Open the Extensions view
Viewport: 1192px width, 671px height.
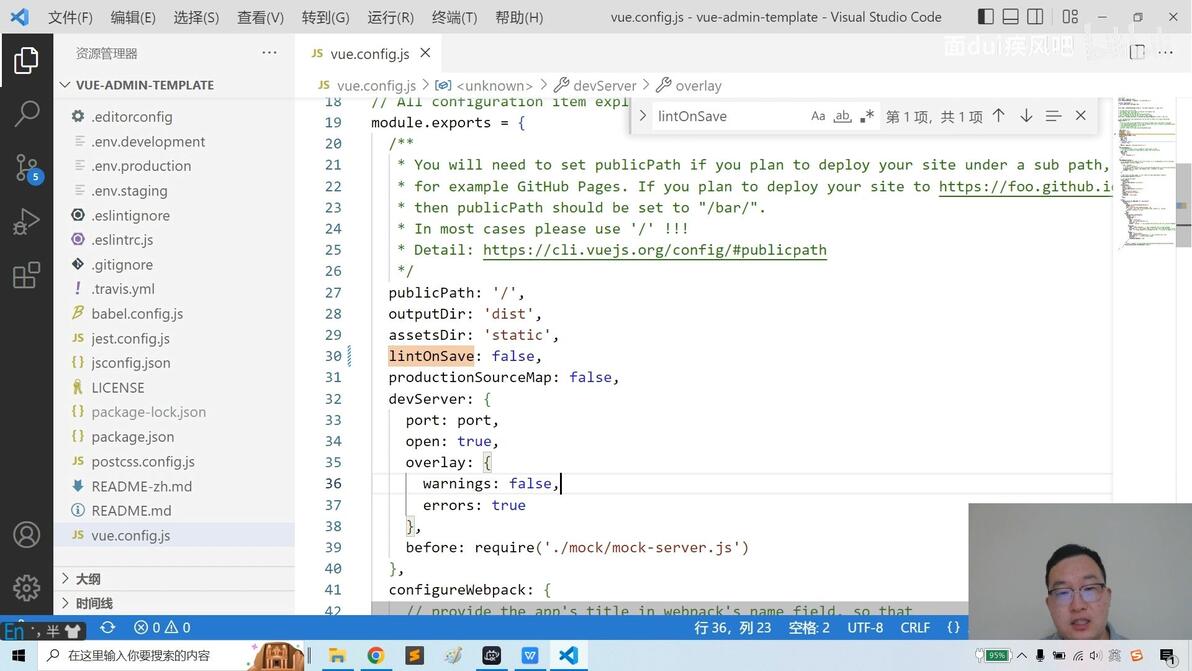[27, 275]
